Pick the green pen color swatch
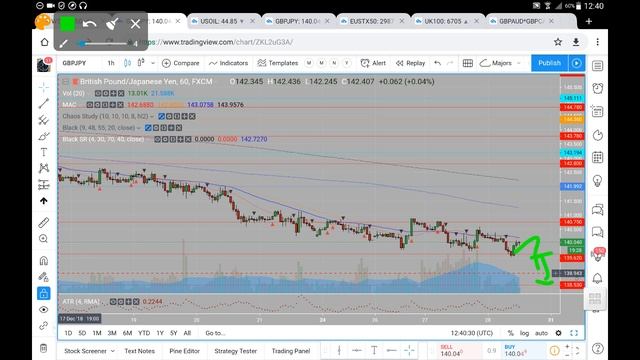The height and width of the screenshot is (360, 640). point(67,24)
